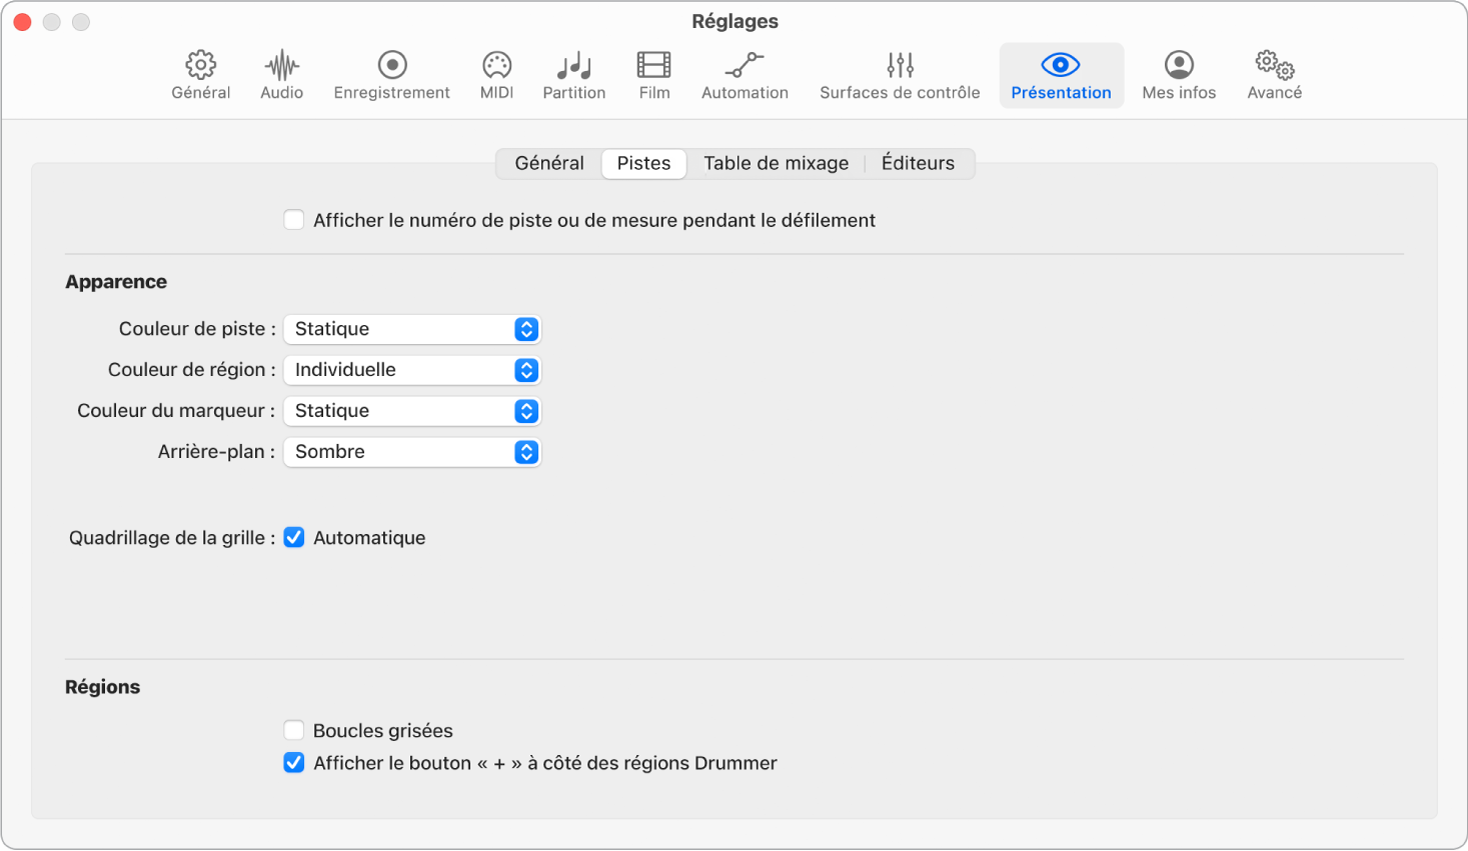Open the Mes infos pane
Viewport: 1468px width, 851px height.
[1179, 75]
